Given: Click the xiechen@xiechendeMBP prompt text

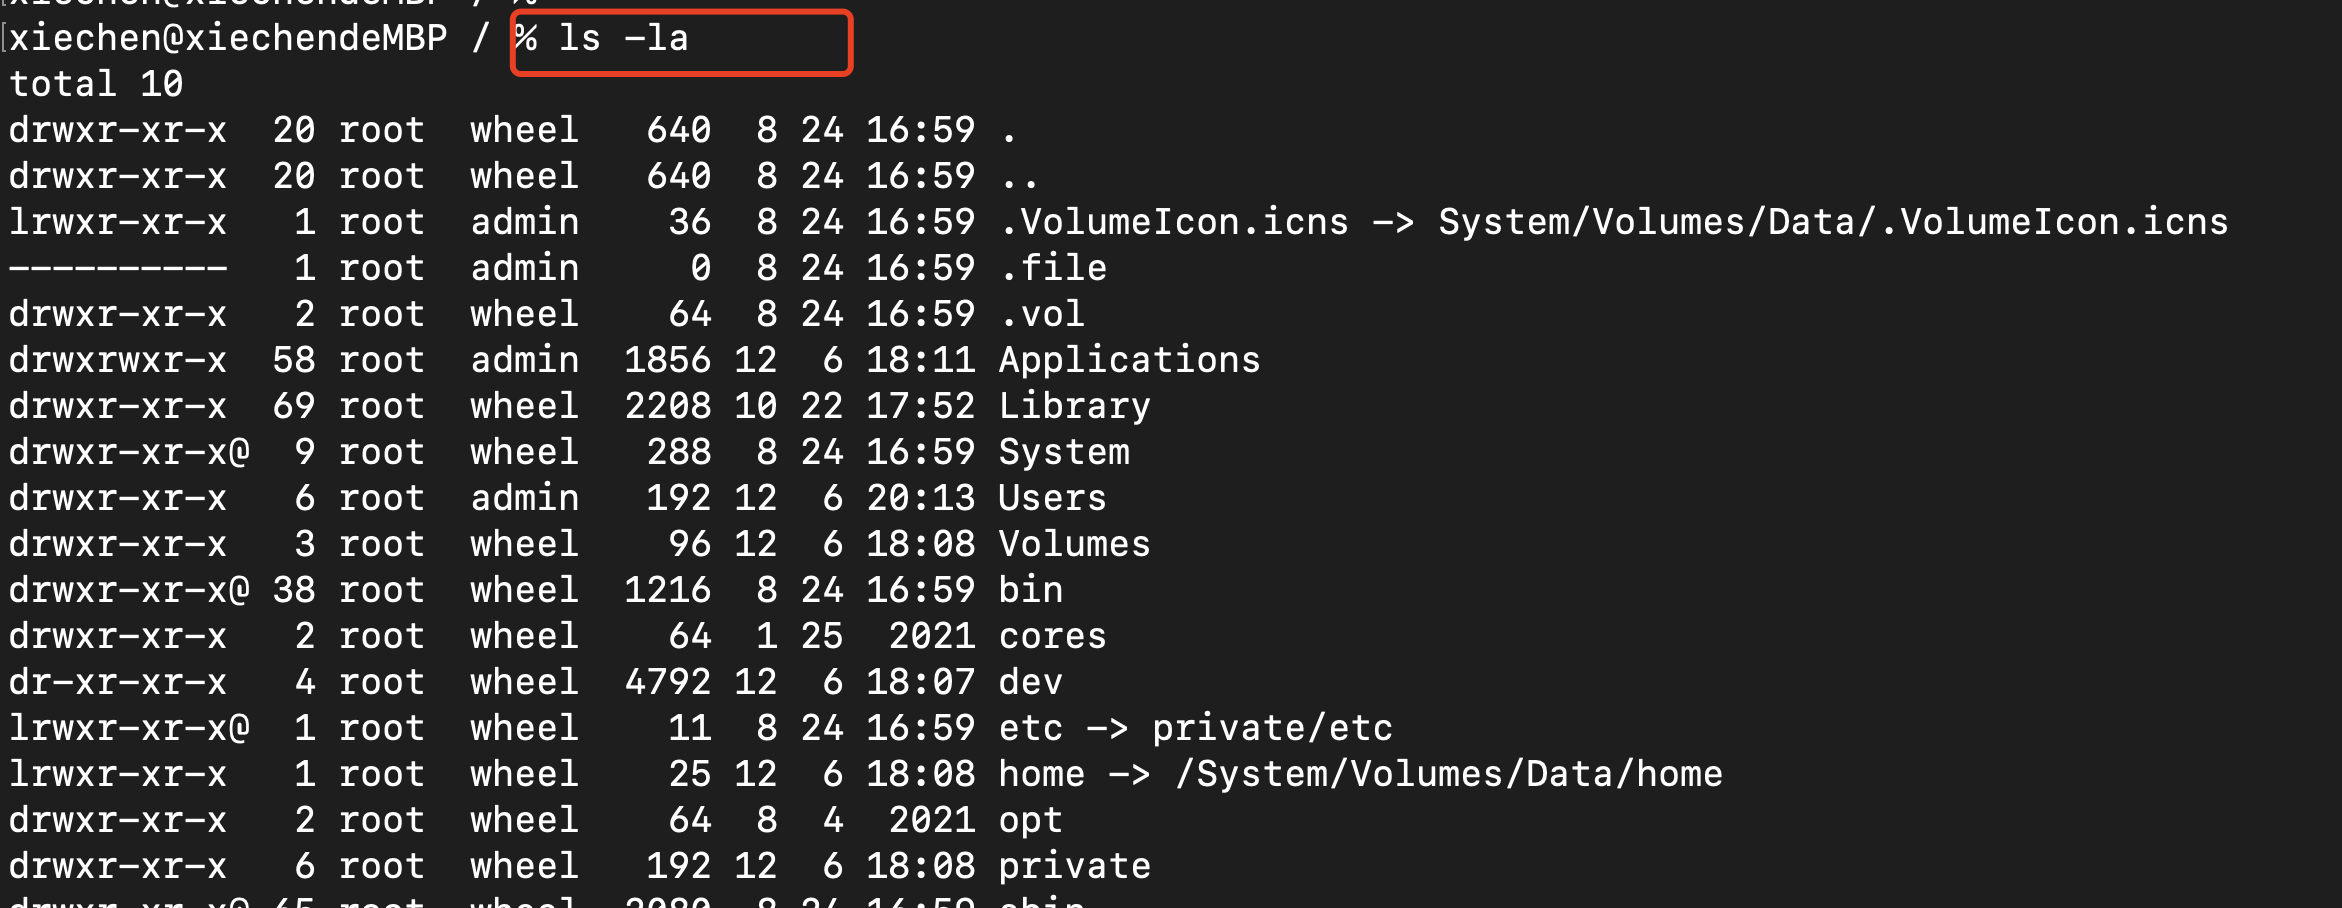Looking at the screenshot, I should [228, 39].
